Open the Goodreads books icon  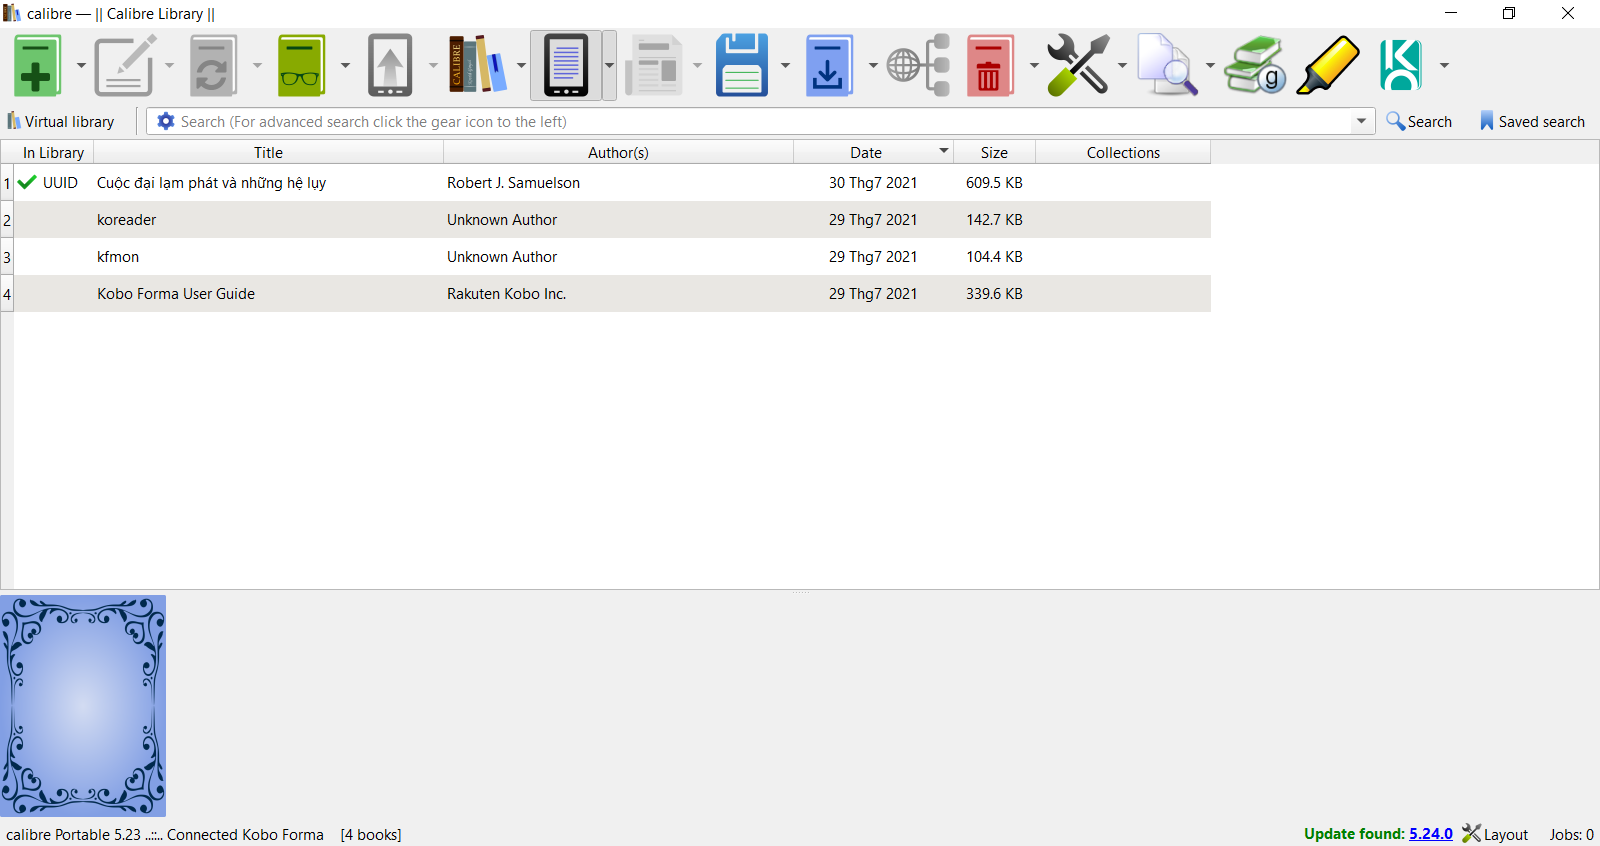pyautogui.click(x=1255, y=66)
